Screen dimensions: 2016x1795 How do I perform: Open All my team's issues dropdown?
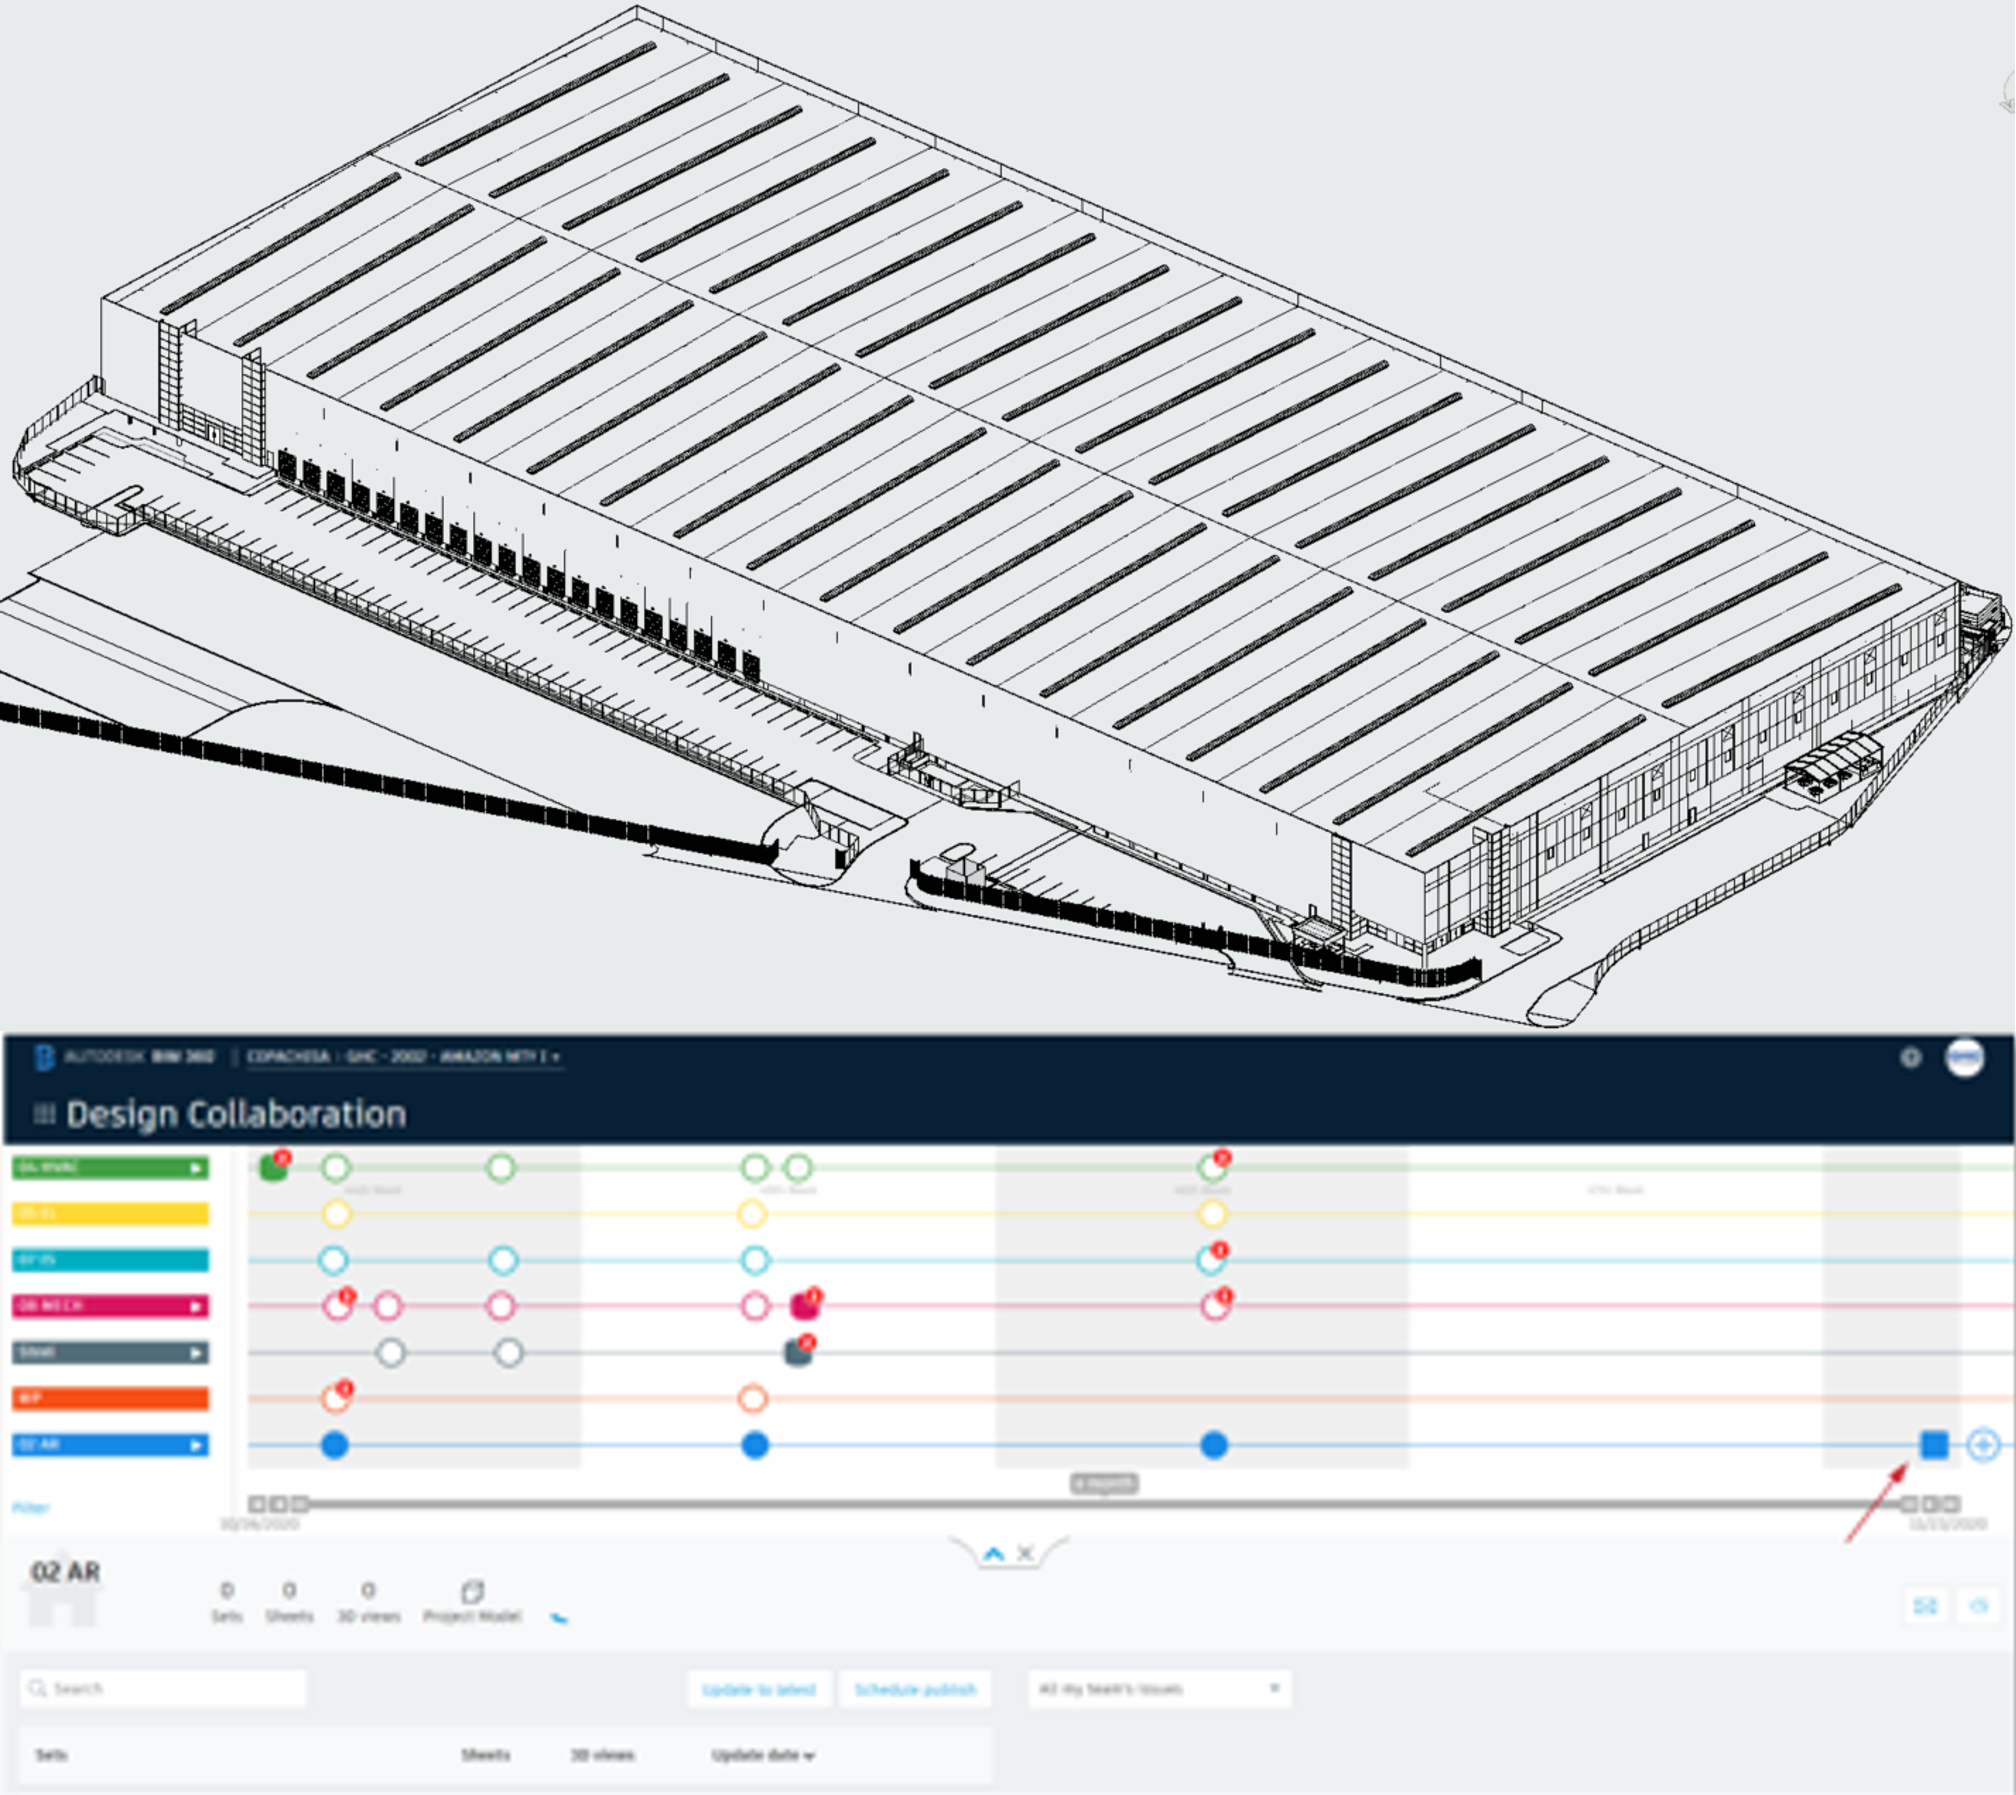pos(1159,1689)
